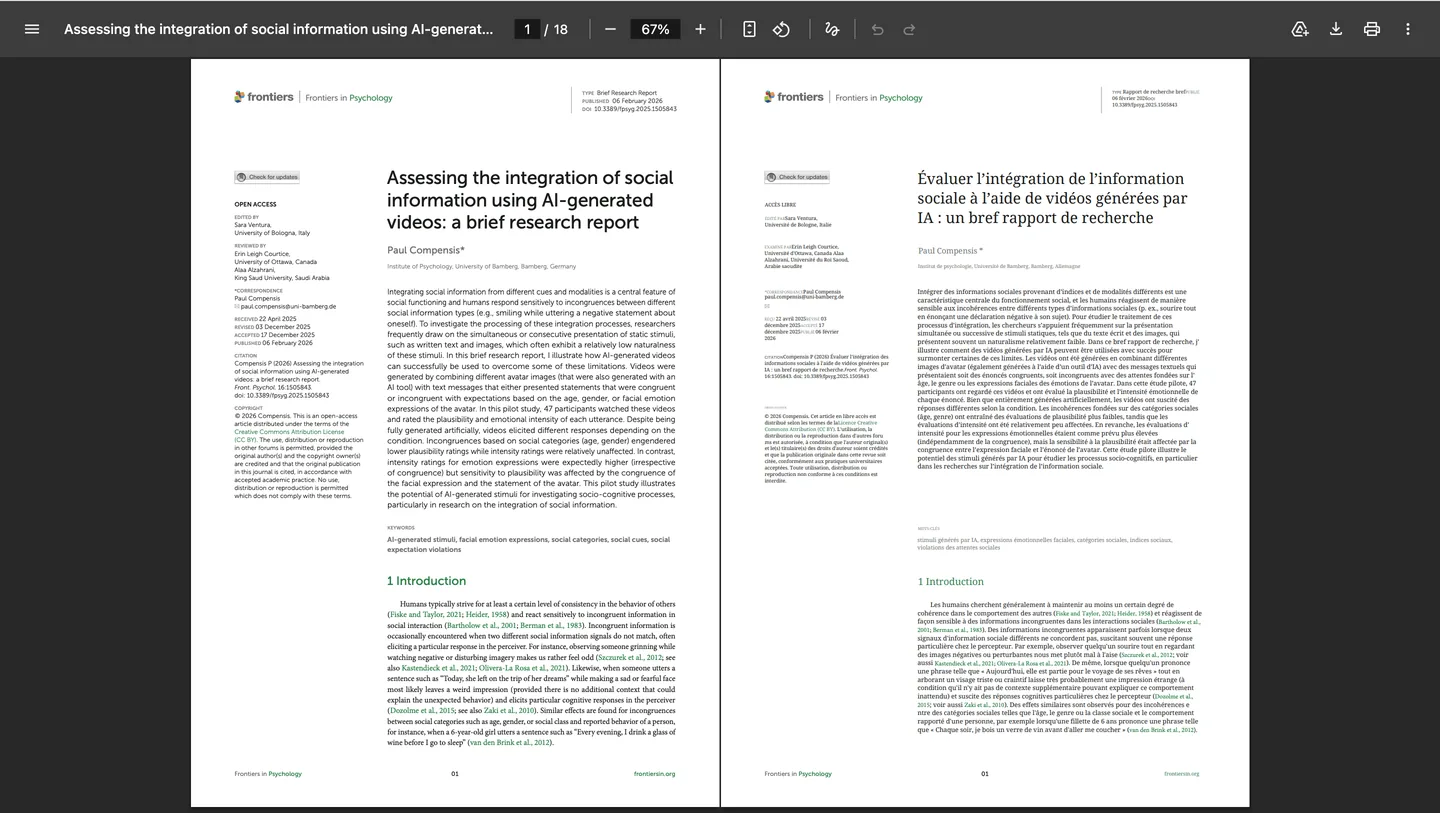Viewport: 1440px width, 813px height.
Task: Click Zaki et al., 2010 citation, English page
Action: pyautogui.click(x=509, y=710)
